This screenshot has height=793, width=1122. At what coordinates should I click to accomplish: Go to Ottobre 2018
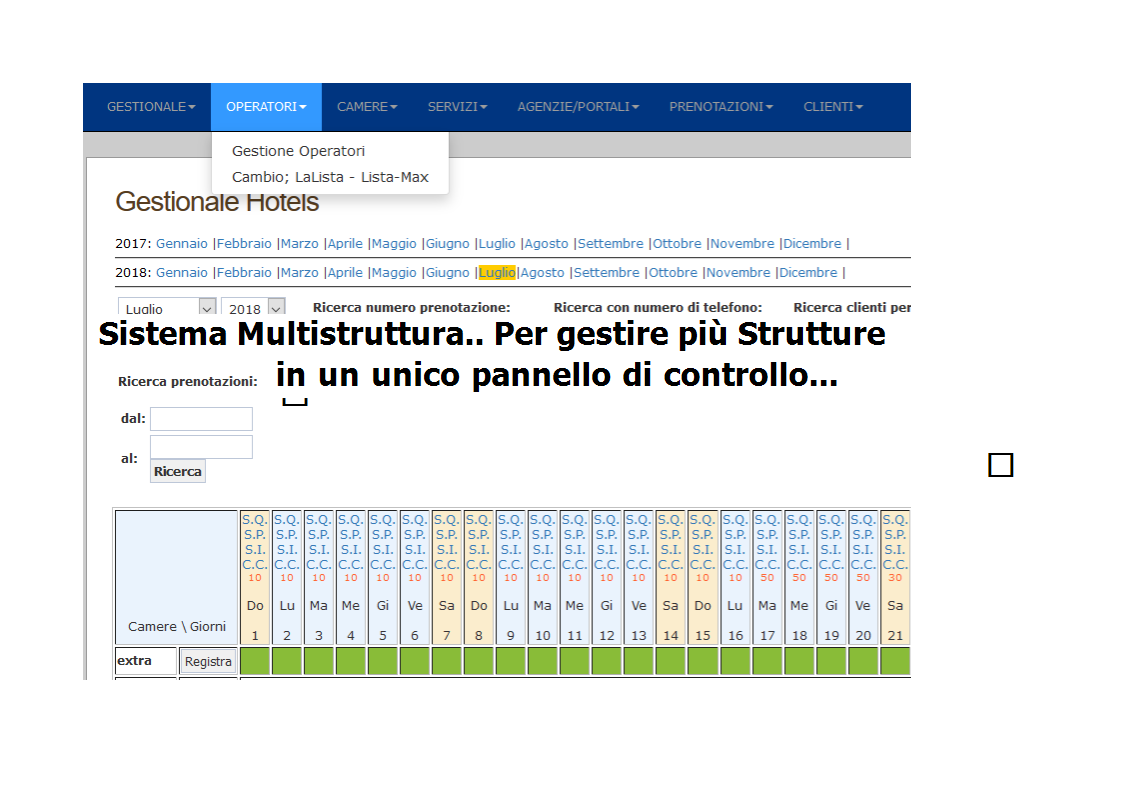pos(673,273)
